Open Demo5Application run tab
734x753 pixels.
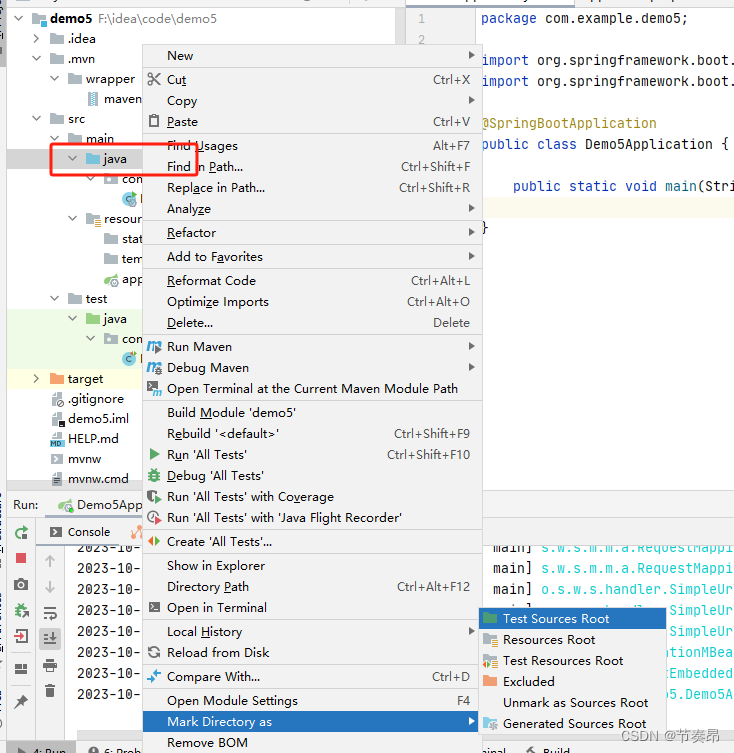(100, 505)
